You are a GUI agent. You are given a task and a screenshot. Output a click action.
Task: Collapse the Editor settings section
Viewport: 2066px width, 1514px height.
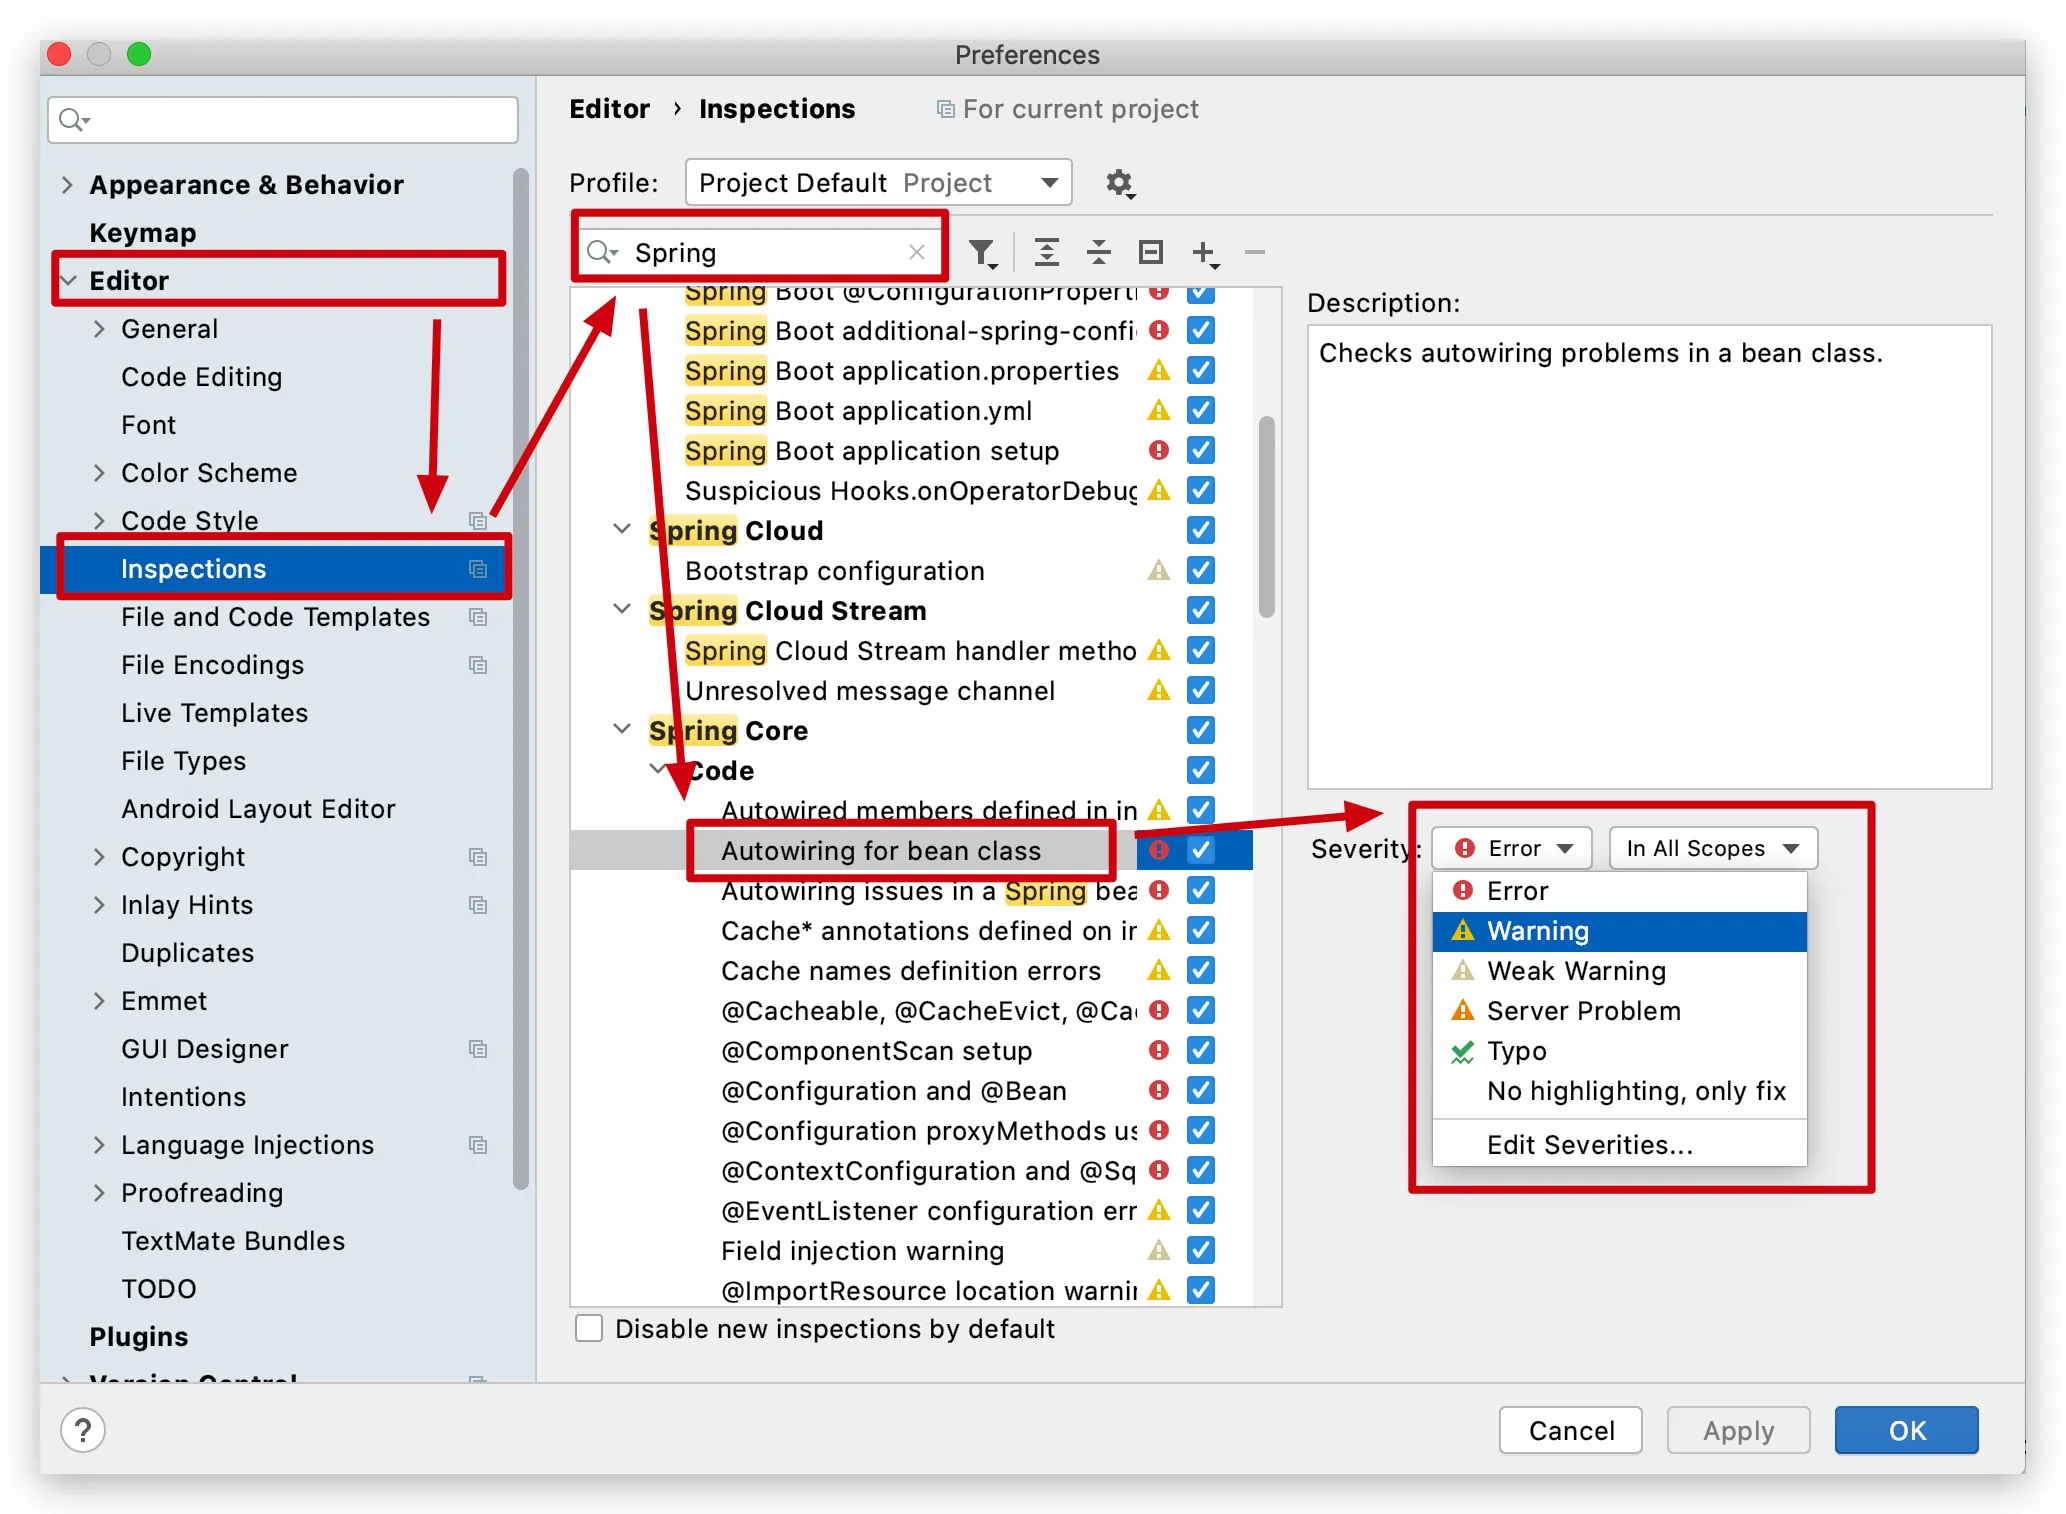pyautogui.click(x=69, y=281)
